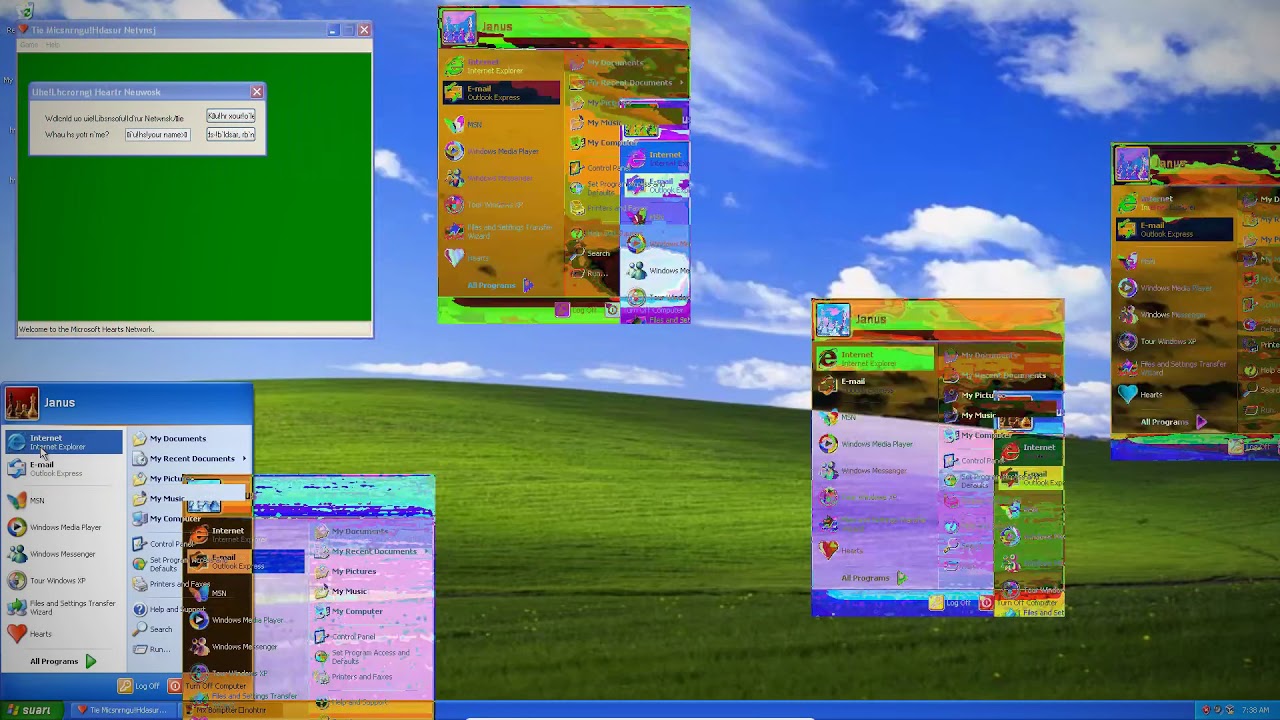Open the blue Hearts icon in the right-edge menu

(1127, 394)
